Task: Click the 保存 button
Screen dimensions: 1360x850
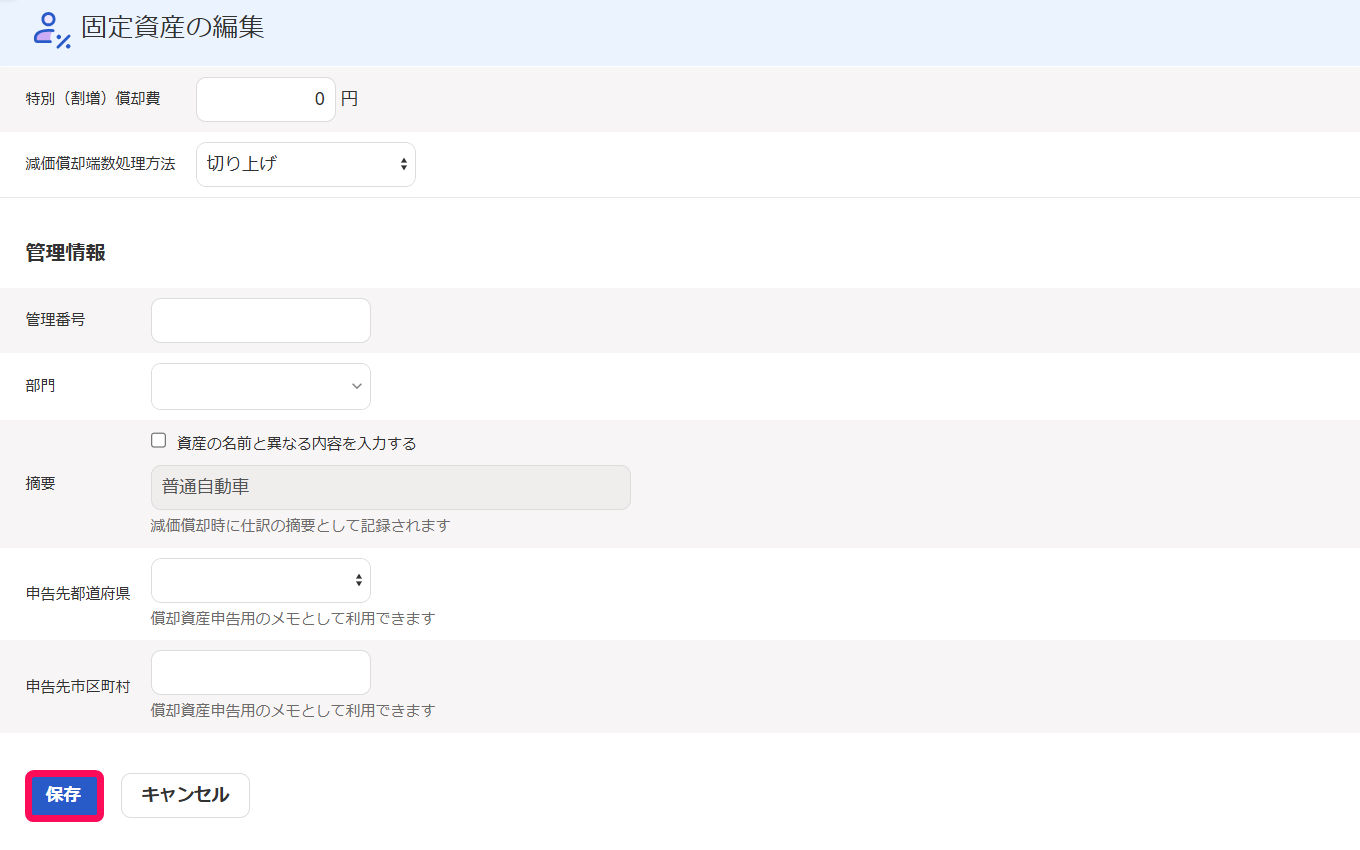Action: click(64, 796)
